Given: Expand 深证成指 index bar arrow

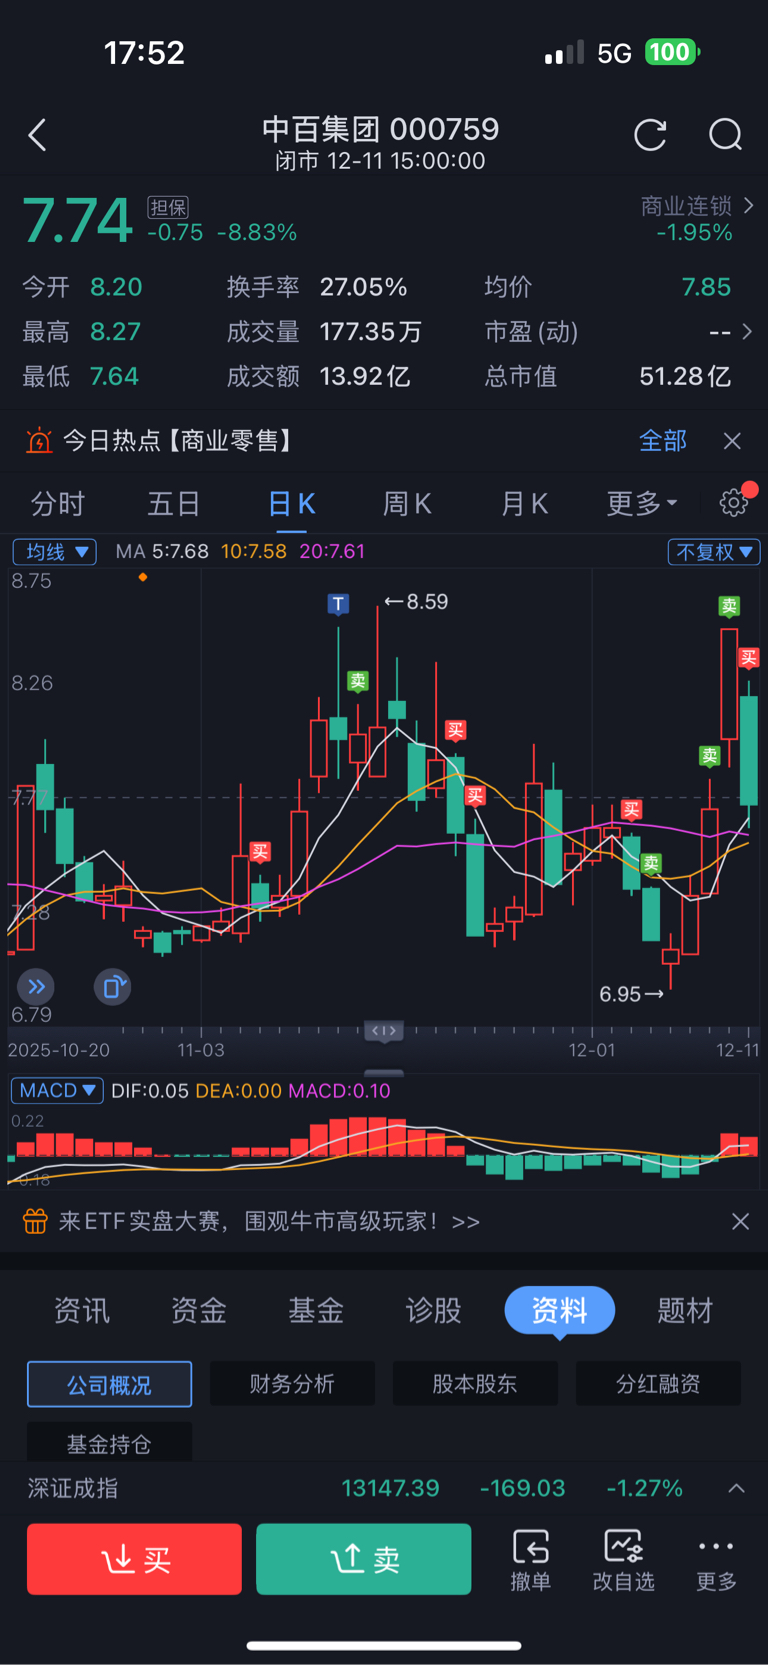Looking at the screenshot, I should (x=737, y=1488).
